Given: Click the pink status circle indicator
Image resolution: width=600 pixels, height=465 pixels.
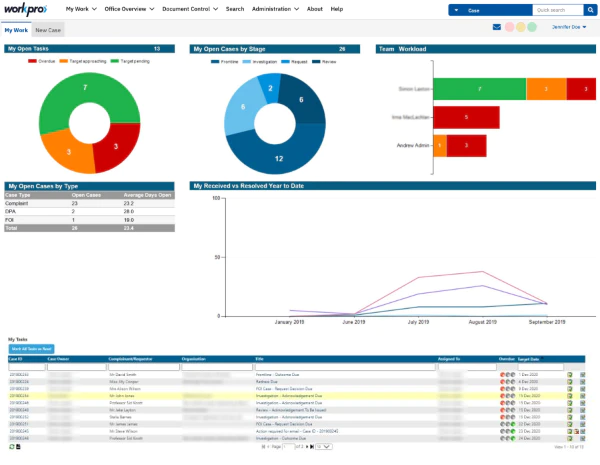Looking at the screenshot, I should coord(509,27).
